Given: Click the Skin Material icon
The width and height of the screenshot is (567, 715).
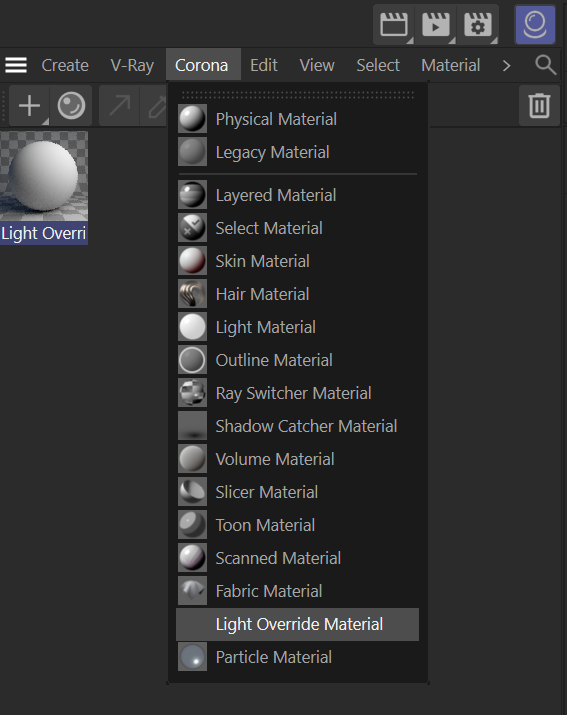Looking at the screenshot, I should click(x=192, y=261).
